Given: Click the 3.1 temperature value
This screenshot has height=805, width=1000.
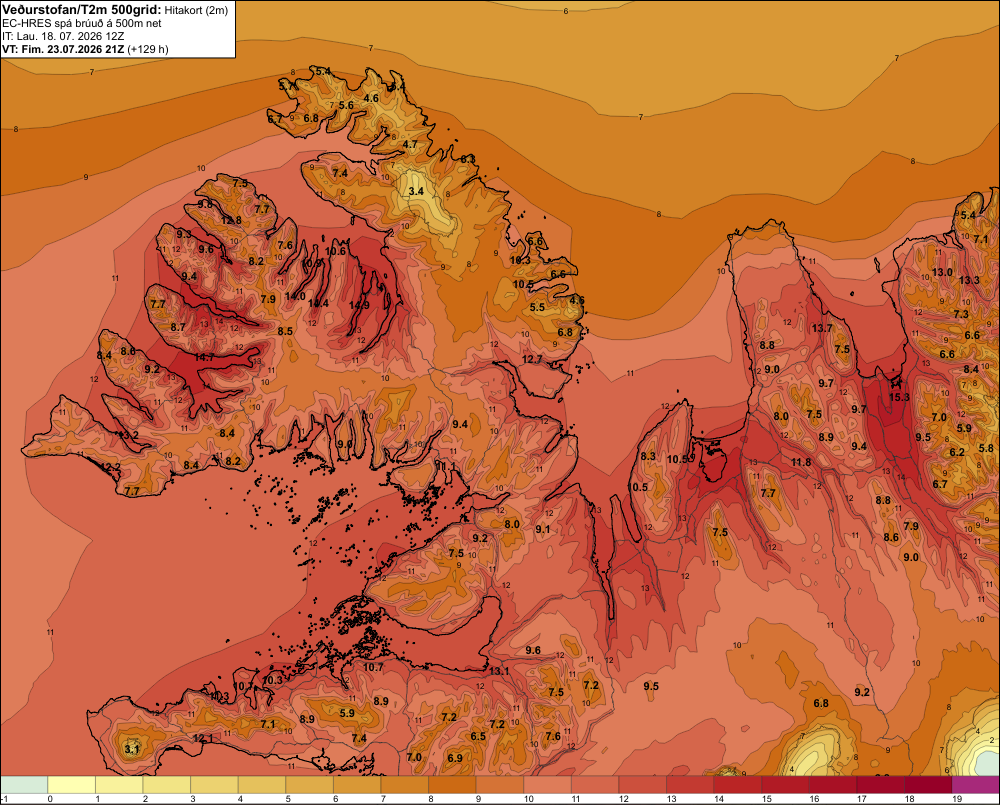Looking at the screenshot, I should [131, 749].
